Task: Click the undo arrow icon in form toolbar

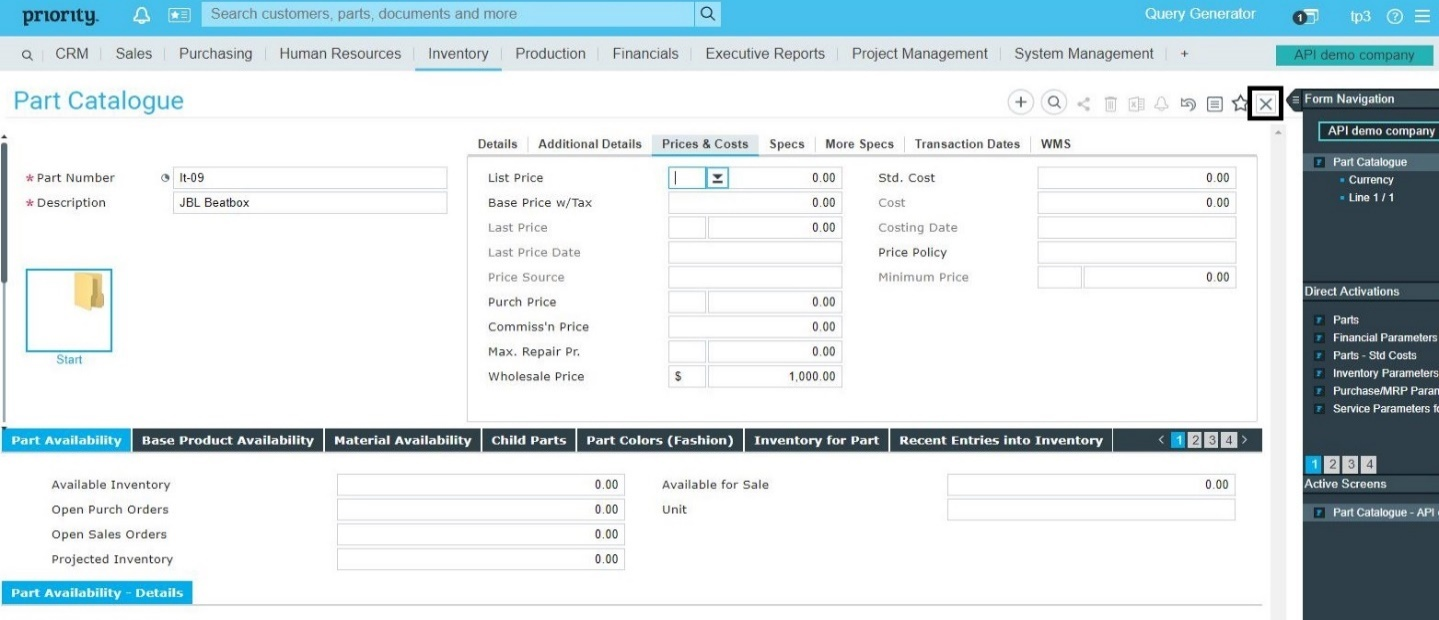Action: point(1188,103)
